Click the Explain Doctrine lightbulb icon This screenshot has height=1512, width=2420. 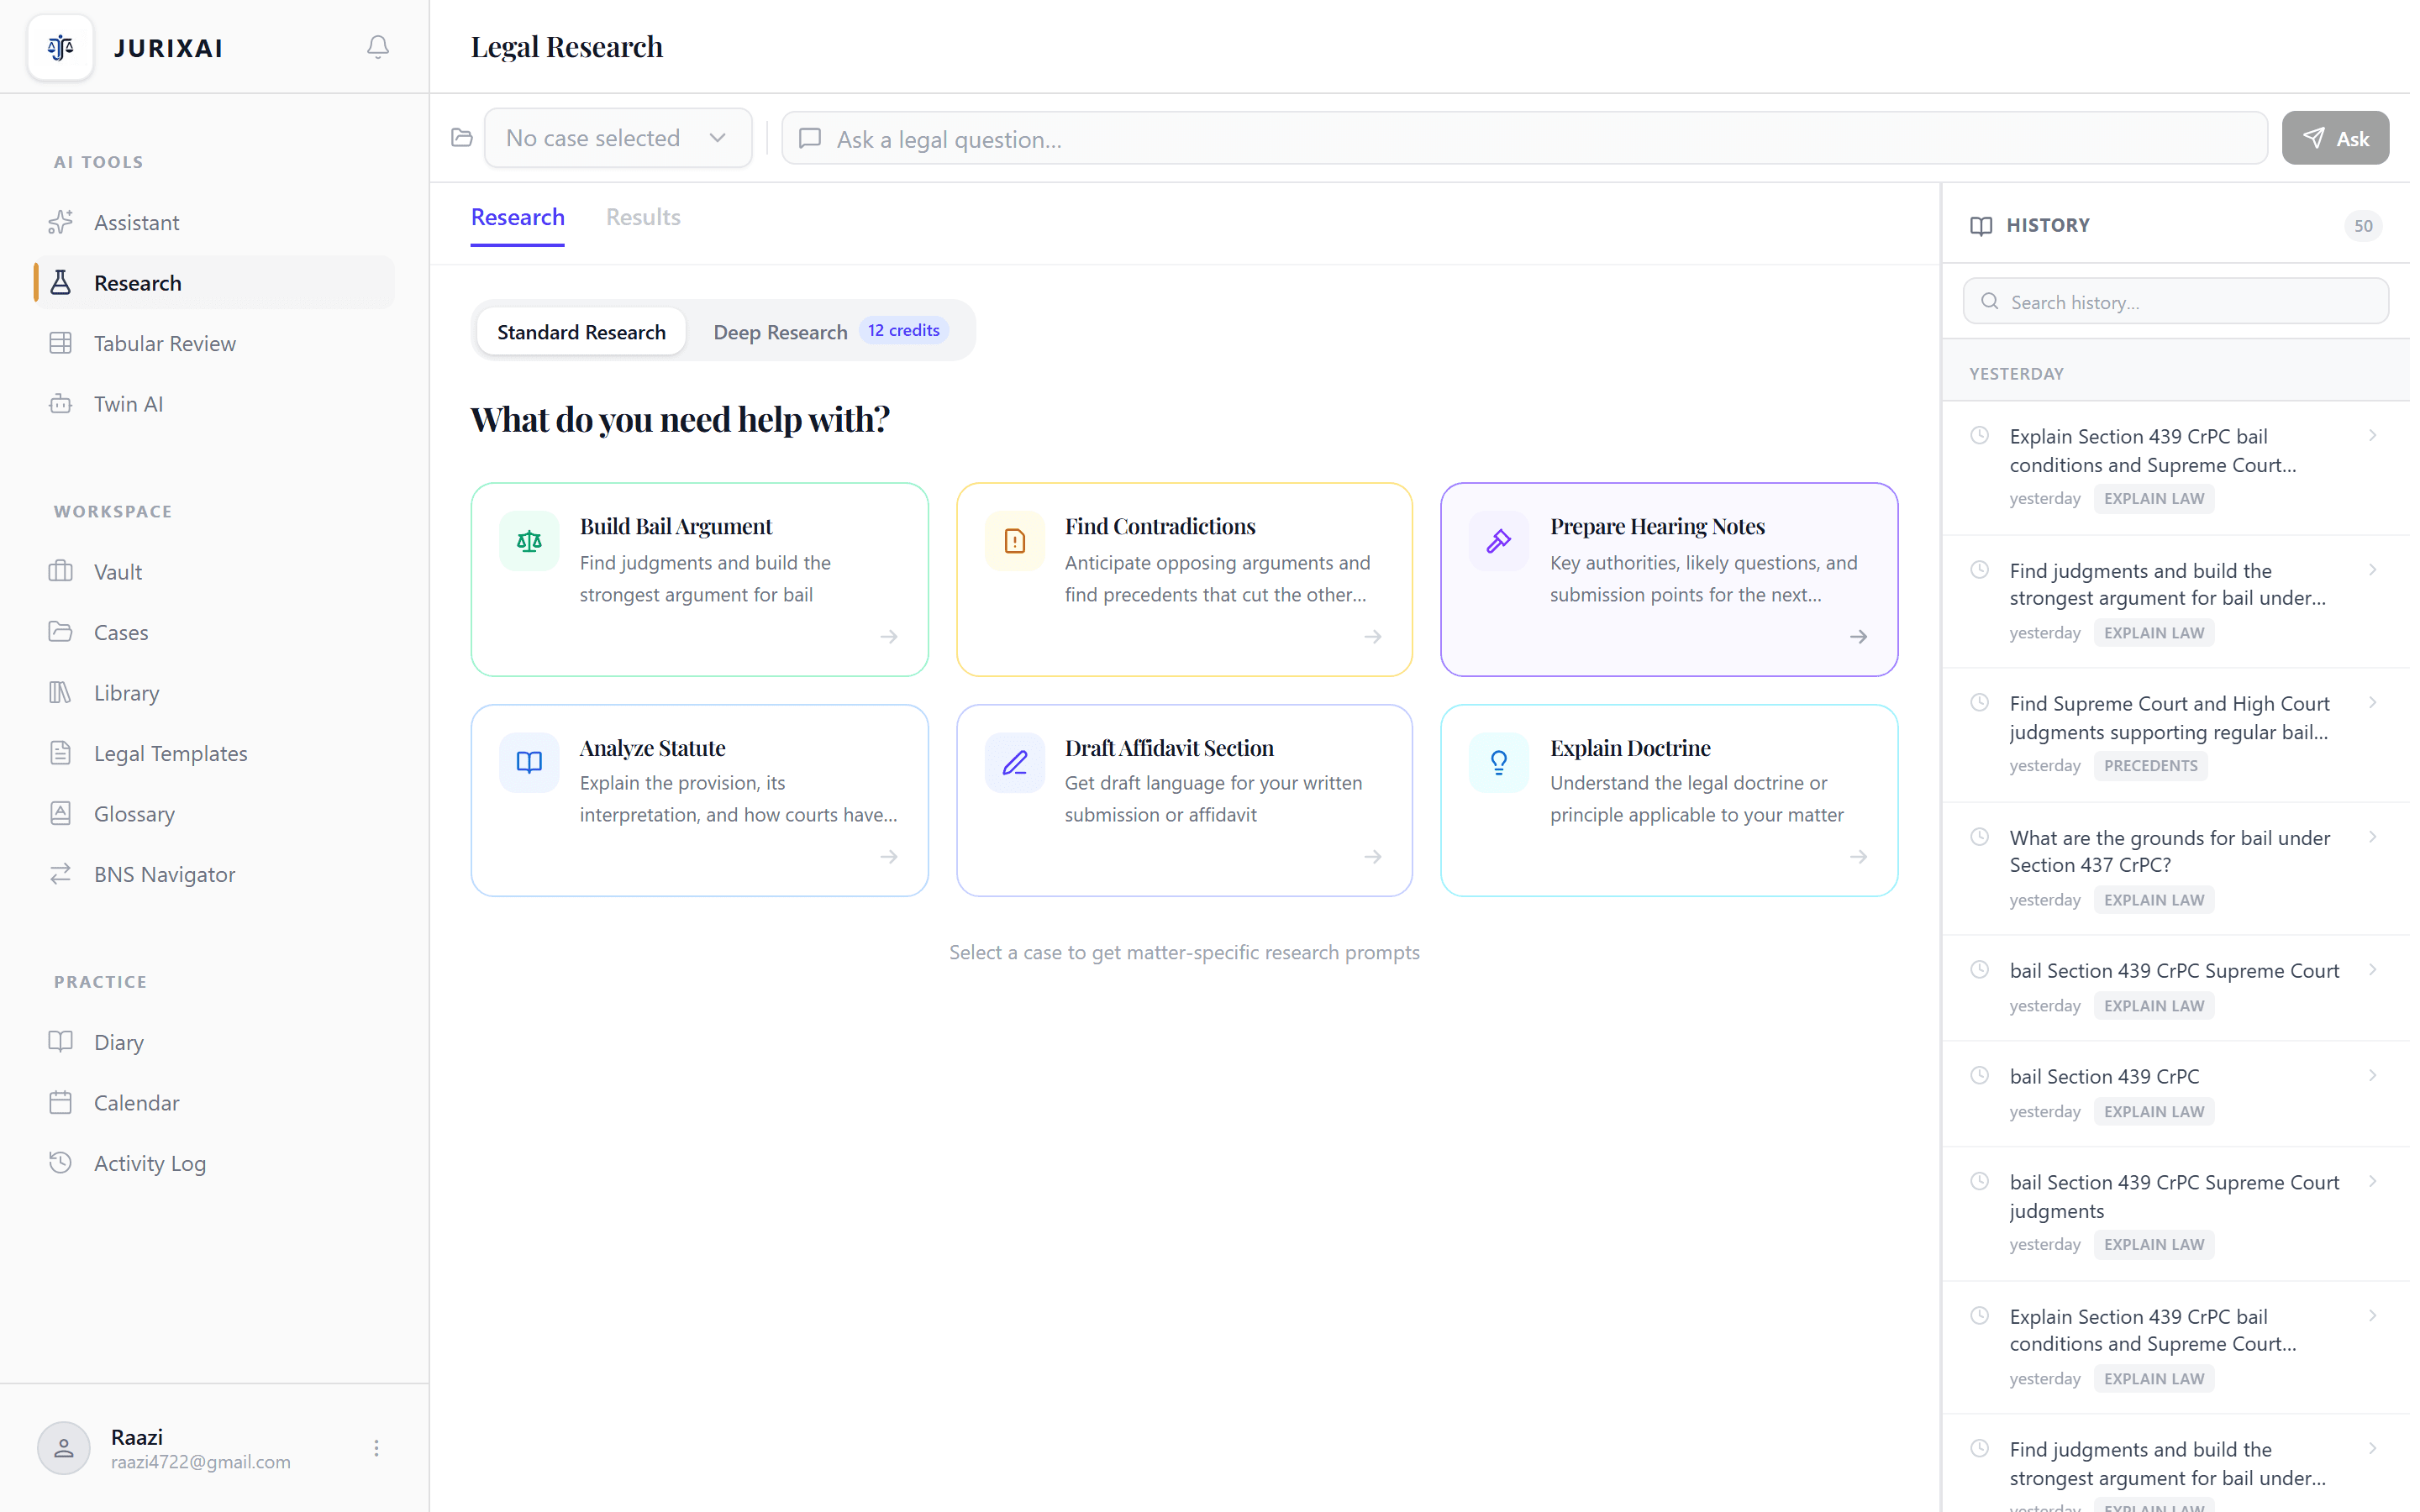pos(1499,762)
